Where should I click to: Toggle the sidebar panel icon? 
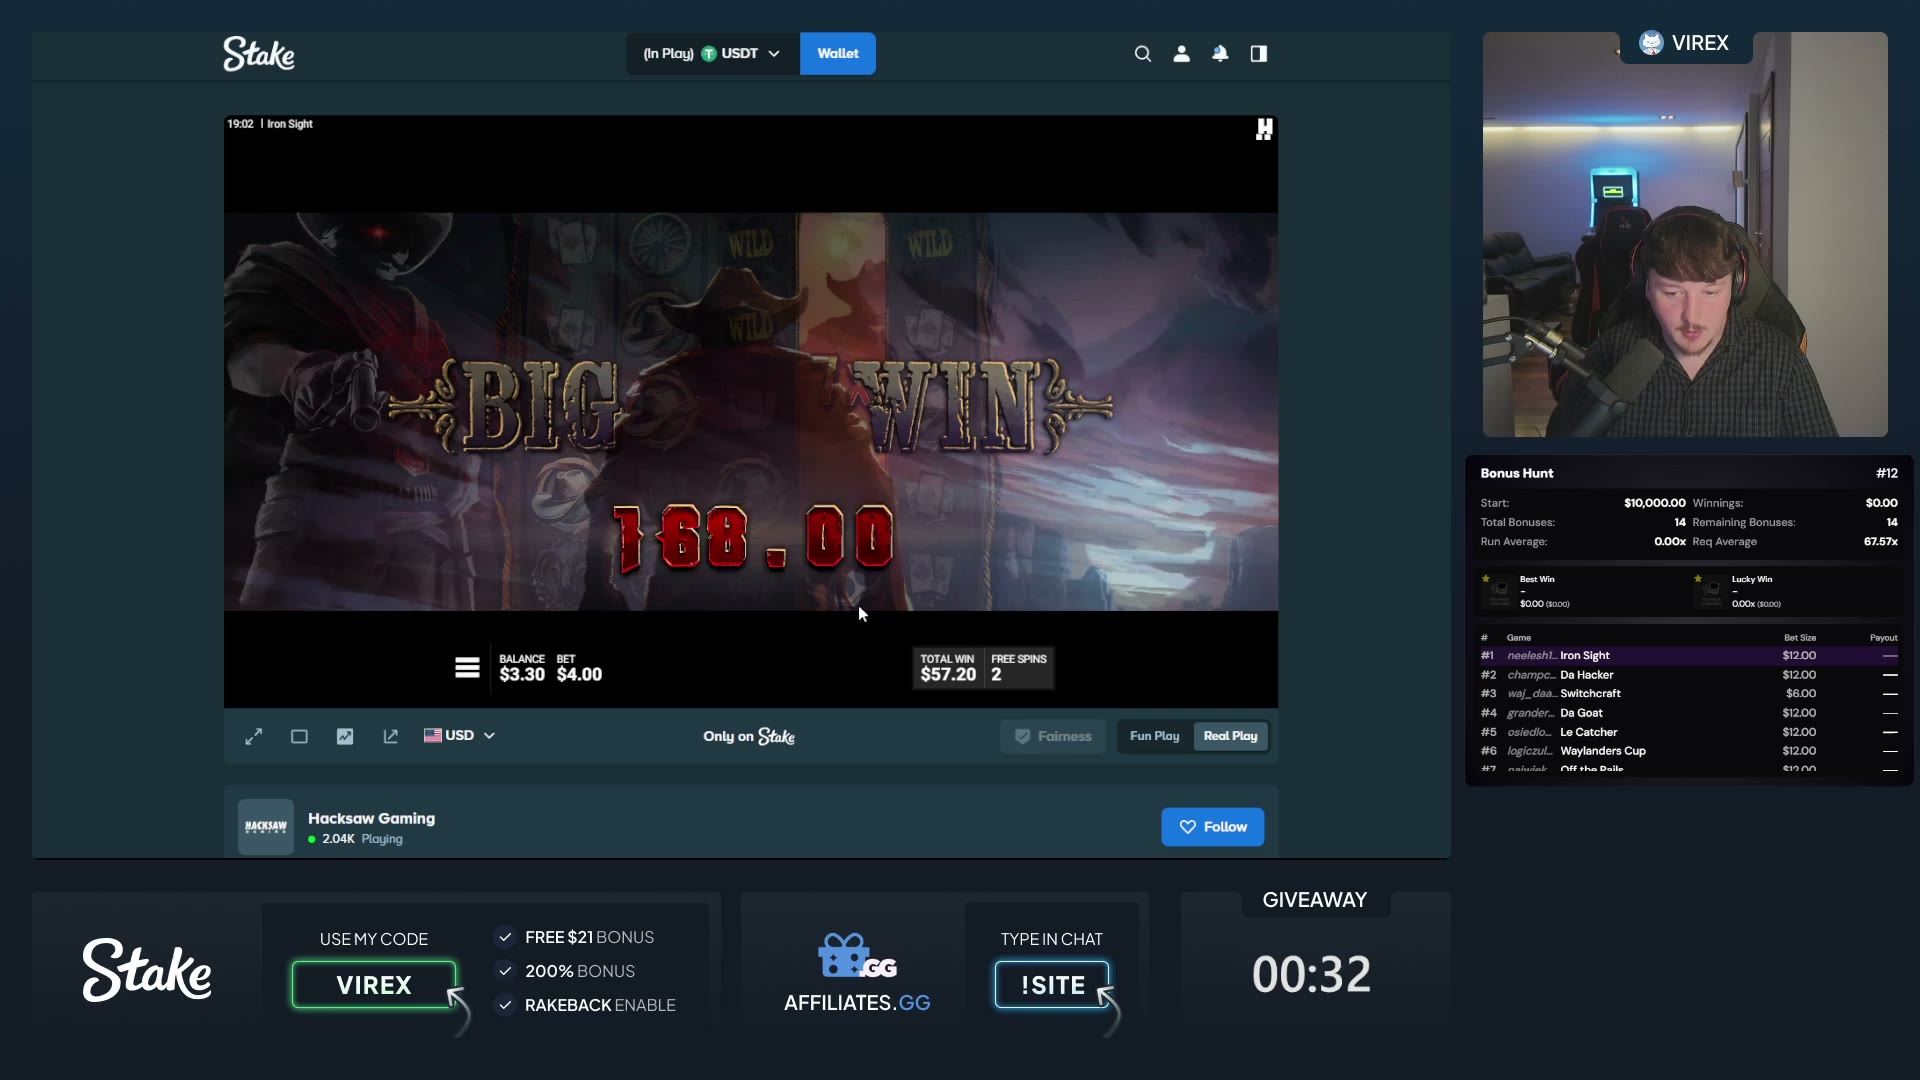1259,54
